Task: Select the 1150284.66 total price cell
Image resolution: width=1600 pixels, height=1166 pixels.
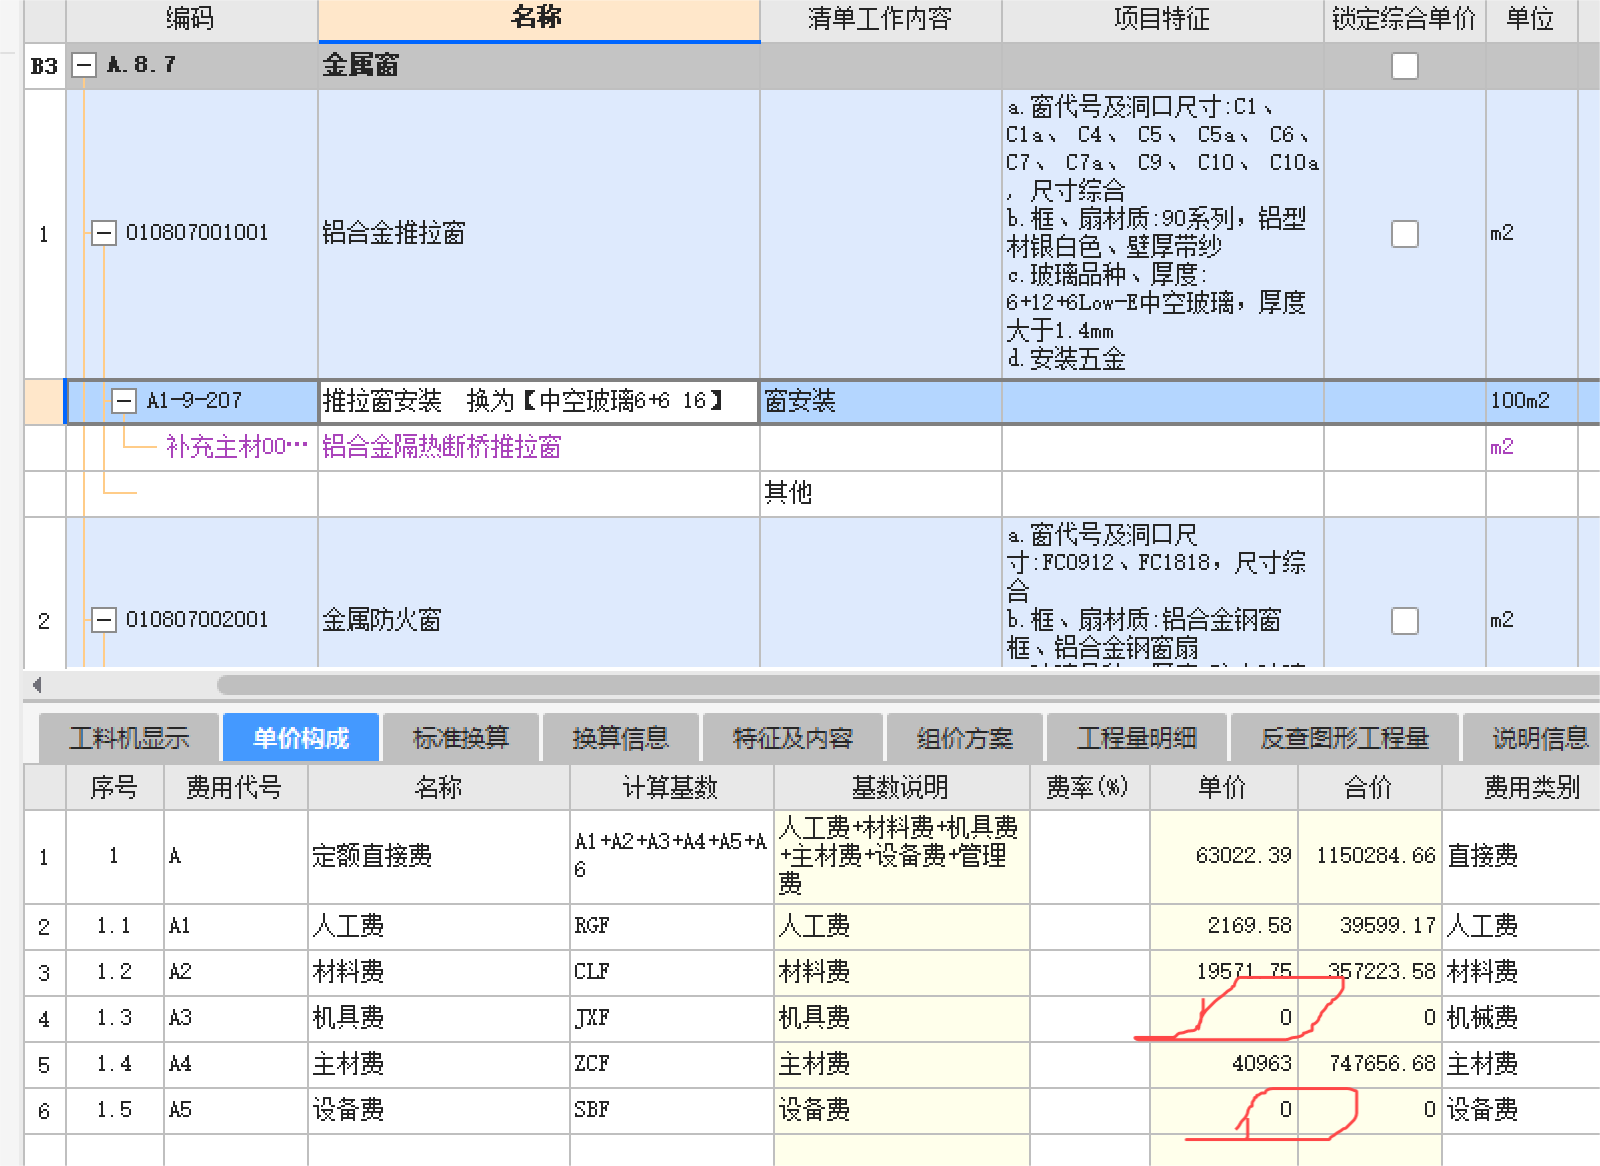Action: (1370, 857)
